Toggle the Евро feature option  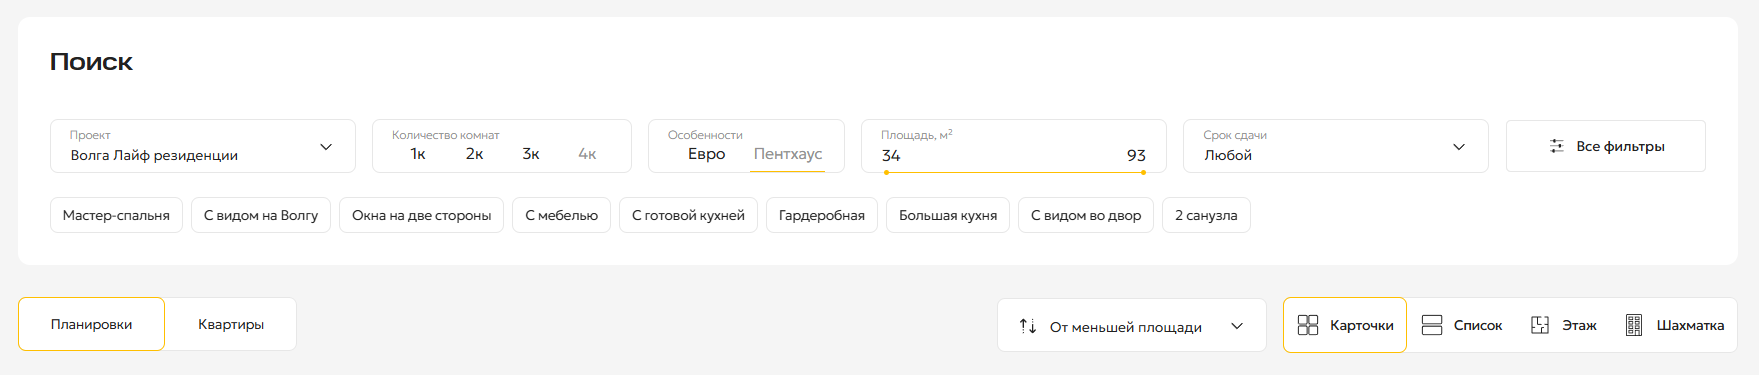(706, 154)
